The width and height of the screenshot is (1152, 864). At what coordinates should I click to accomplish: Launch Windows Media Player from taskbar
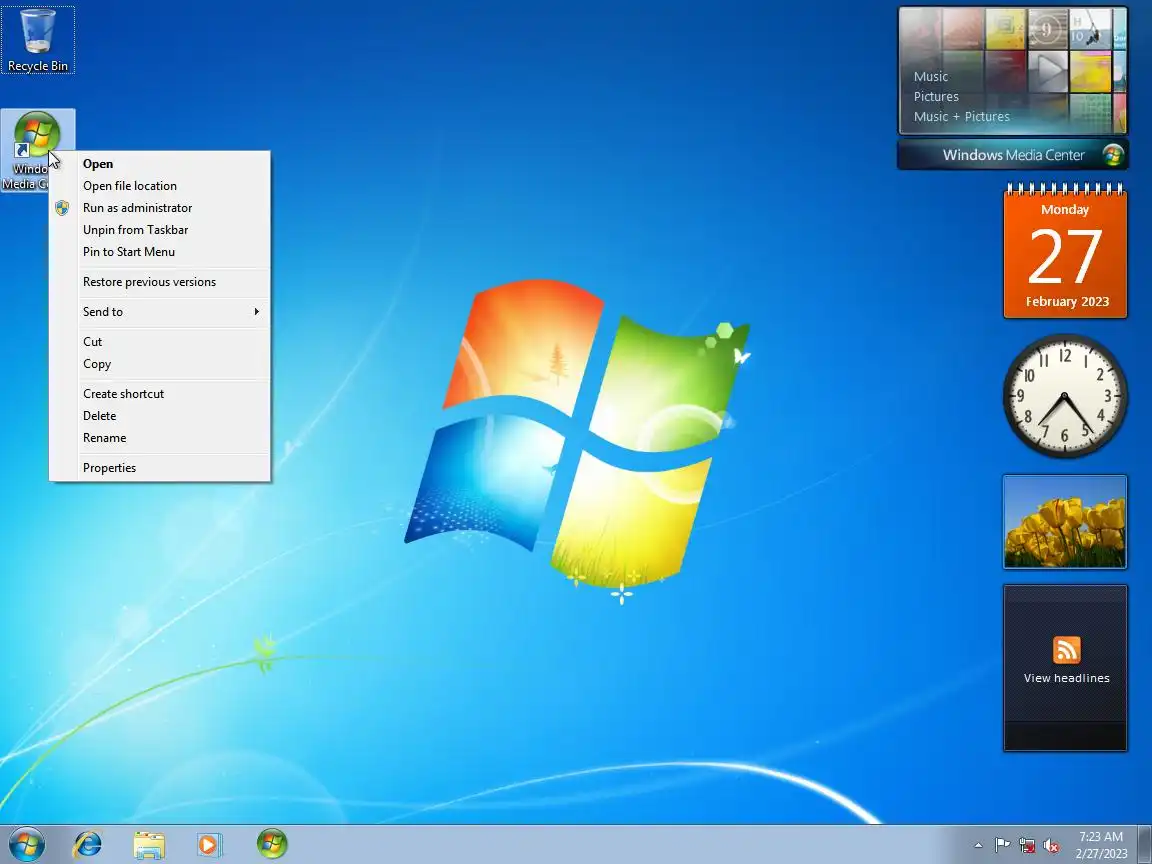tap(209, 845)
